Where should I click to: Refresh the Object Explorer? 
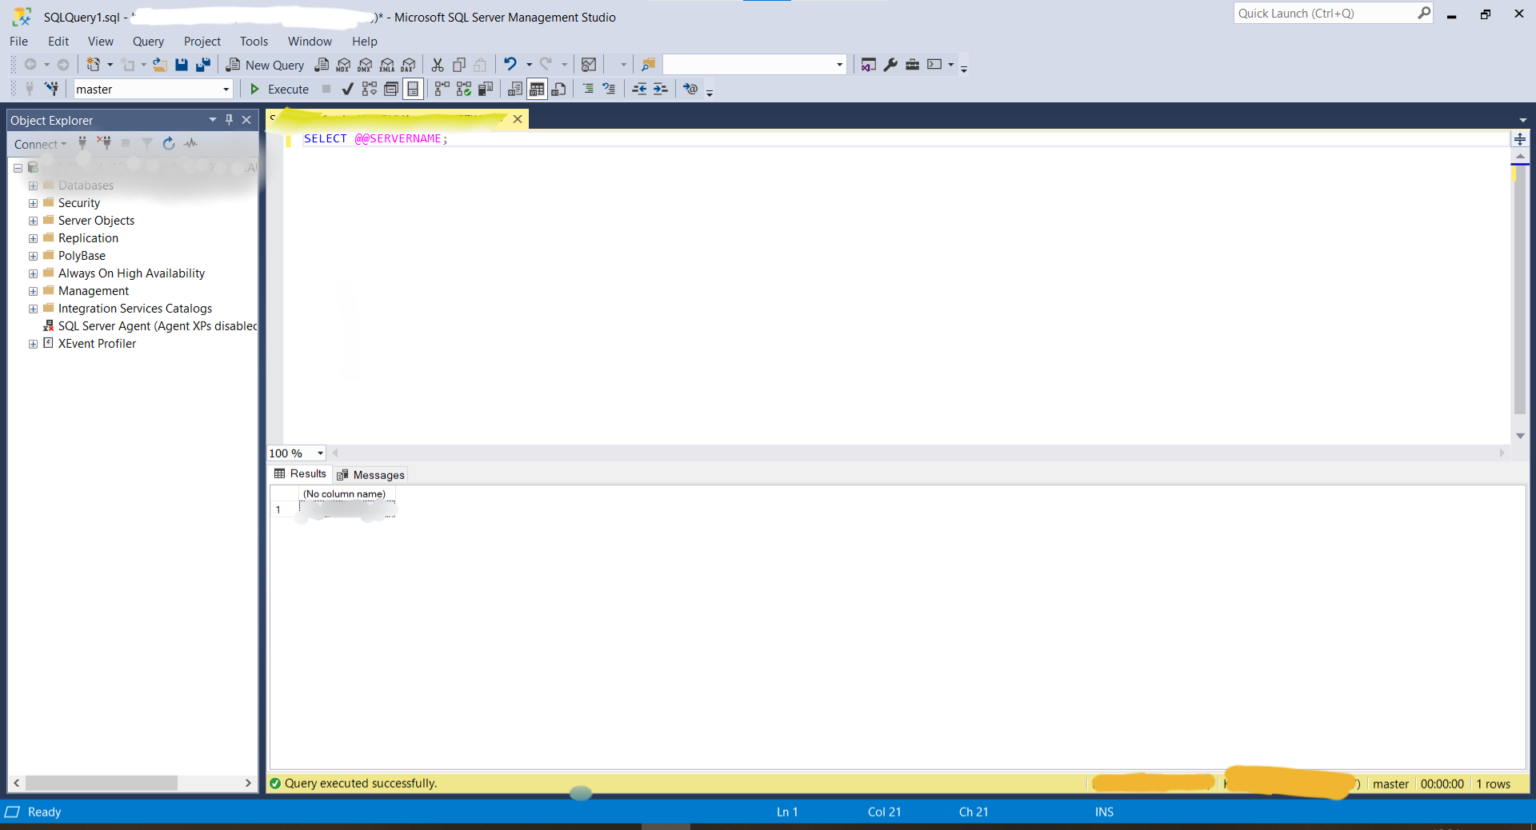(x=168, y=143)
